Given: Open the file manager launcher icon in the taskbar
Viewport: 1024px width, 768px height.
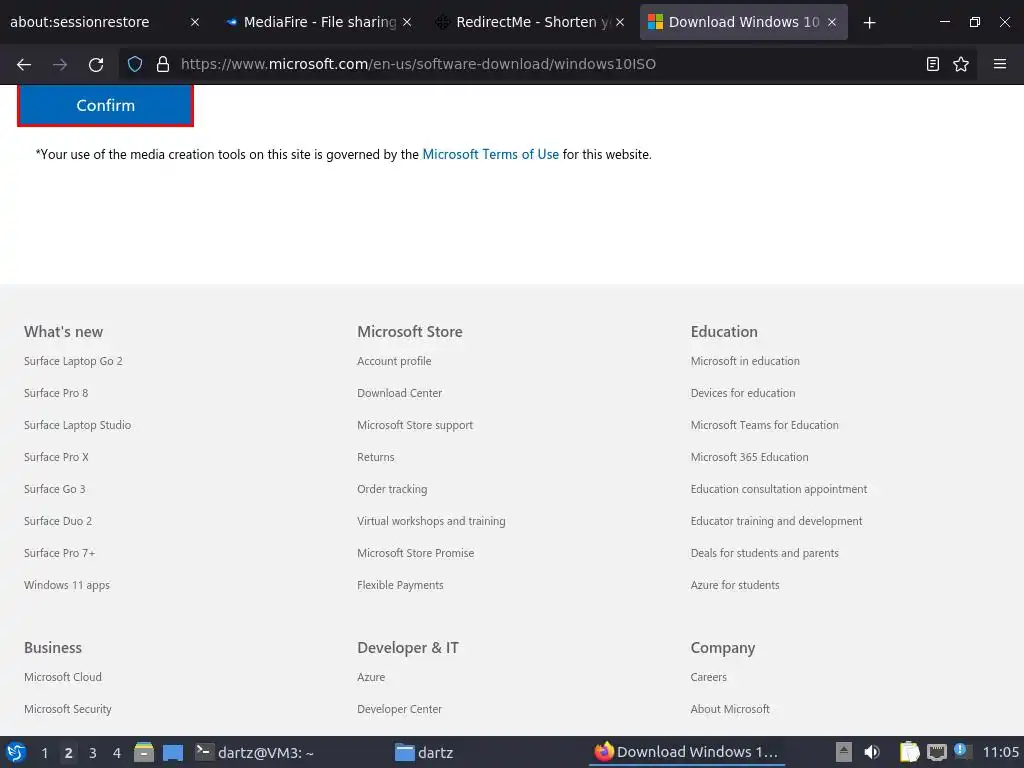Looking at the screenshot, I should coord(144,752).
